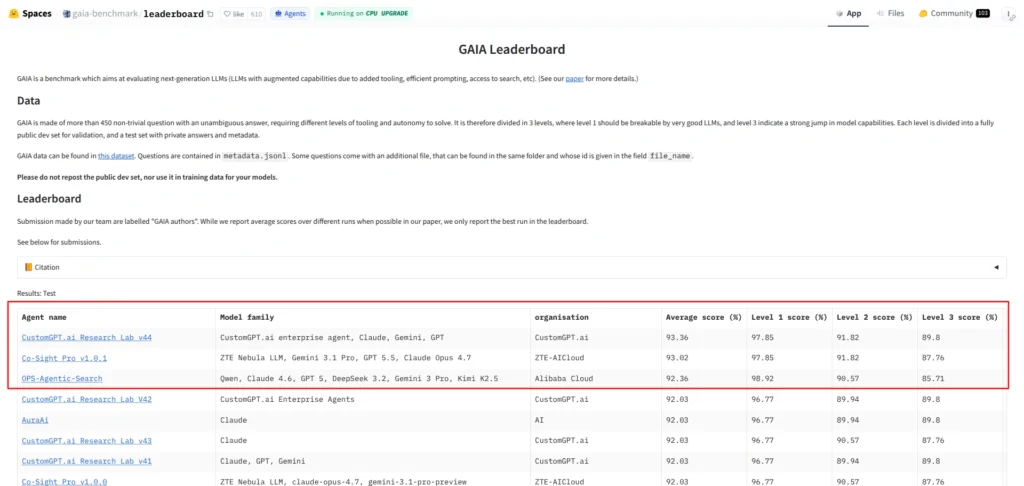Click the 'GAIA Leaderboard' page title
Screen dimensions: 1024x486
(512, 50)
